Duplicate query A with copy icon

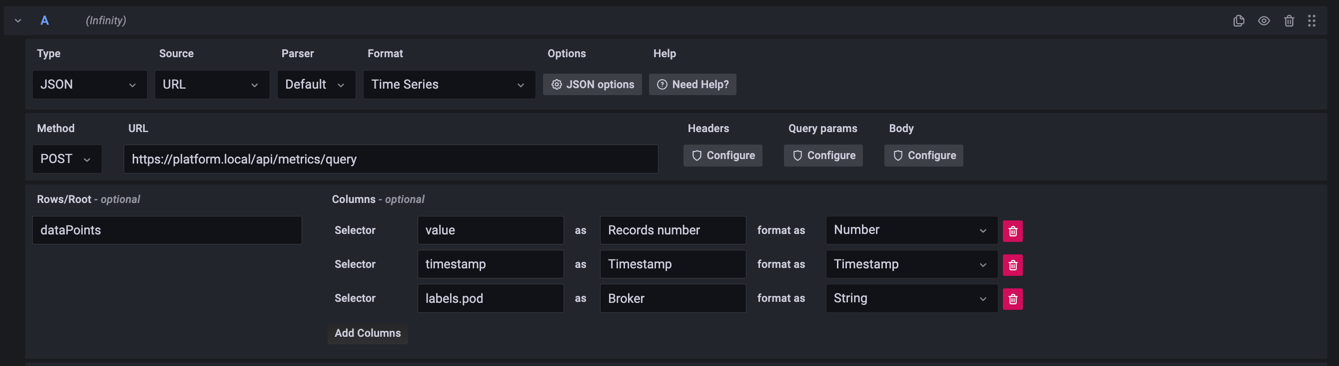pos(1239,21)
